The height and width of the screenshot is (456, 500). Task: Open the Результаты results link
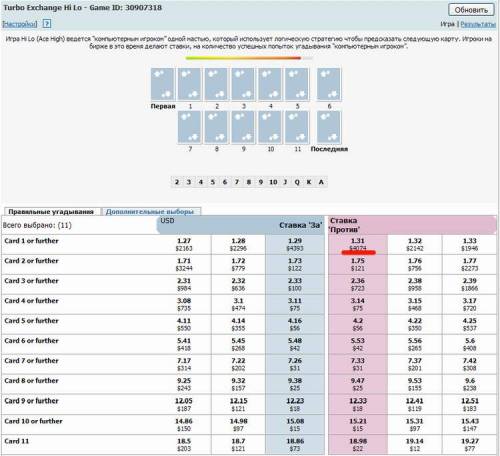(478, 24)
